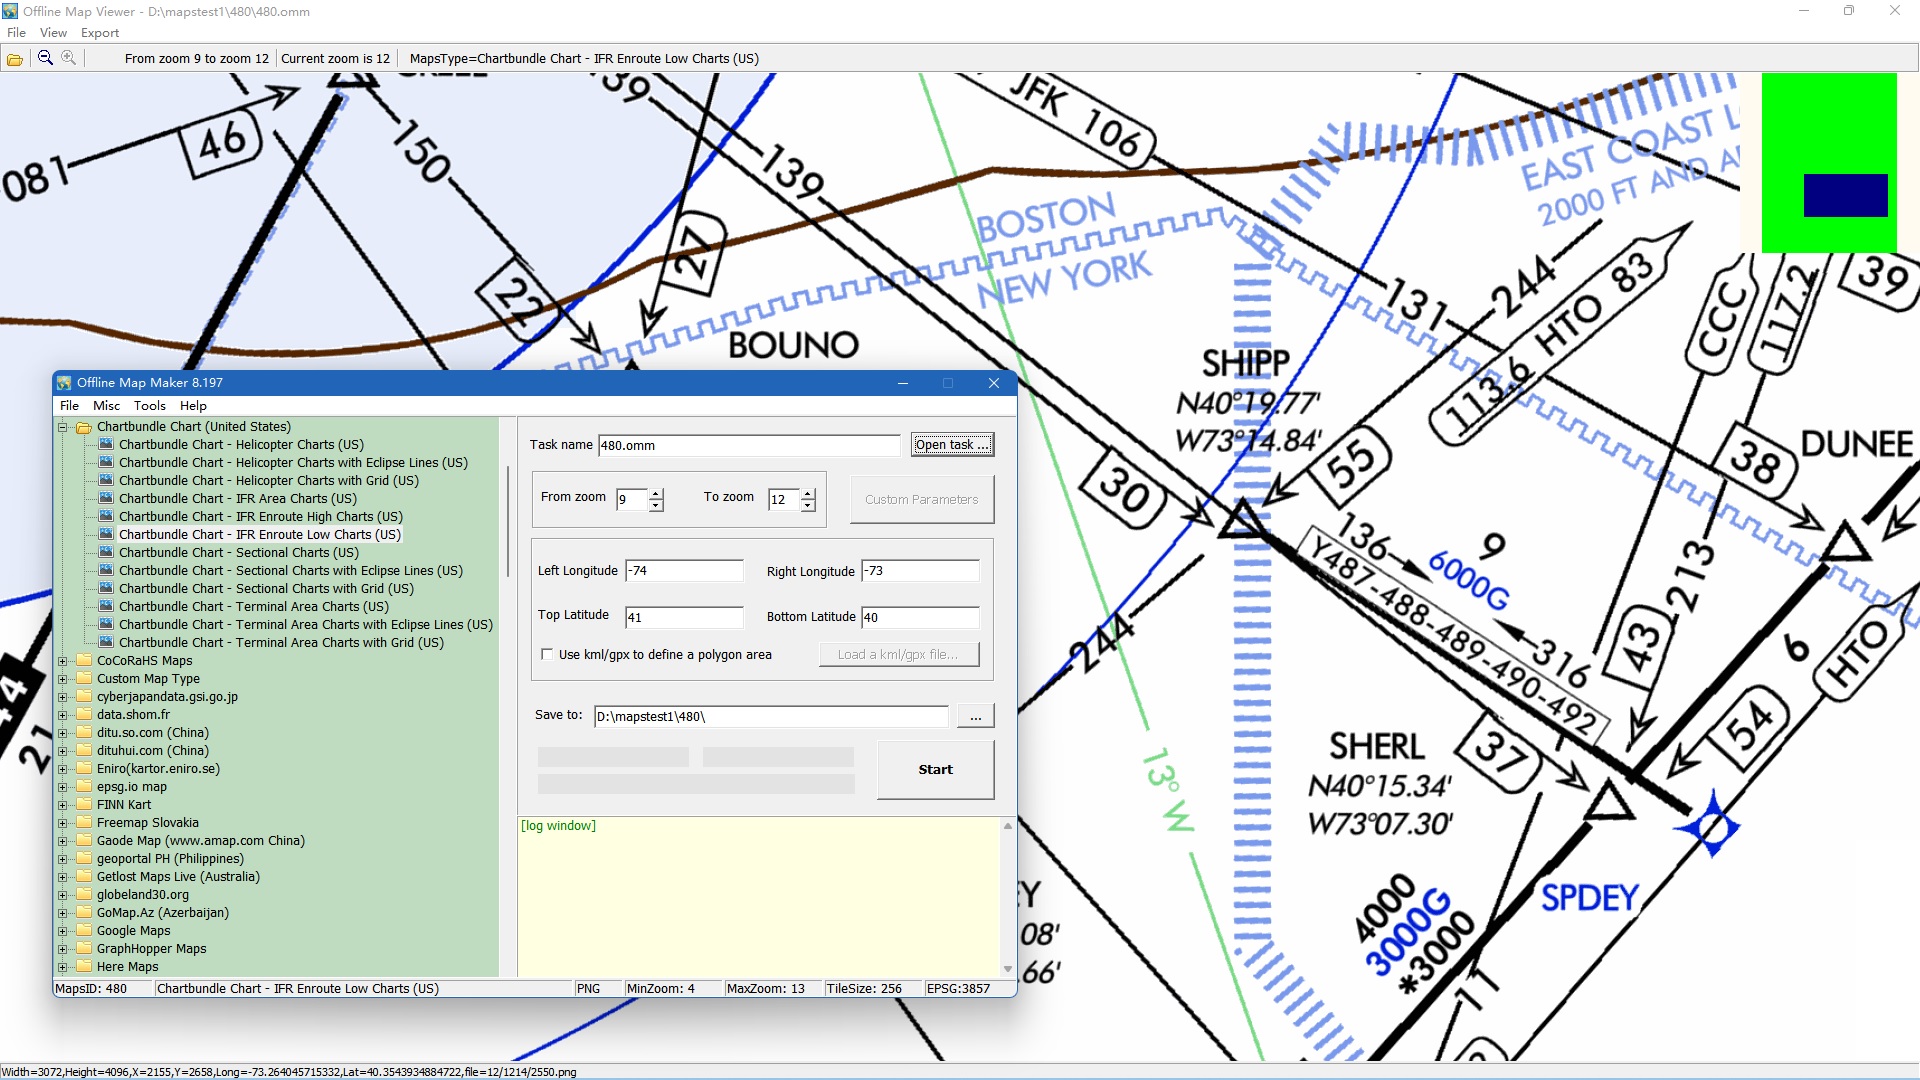The image size is (1920, 1080).
Task: Expand the CoCoRaHS Maps tree node
Action: [63, 661]
